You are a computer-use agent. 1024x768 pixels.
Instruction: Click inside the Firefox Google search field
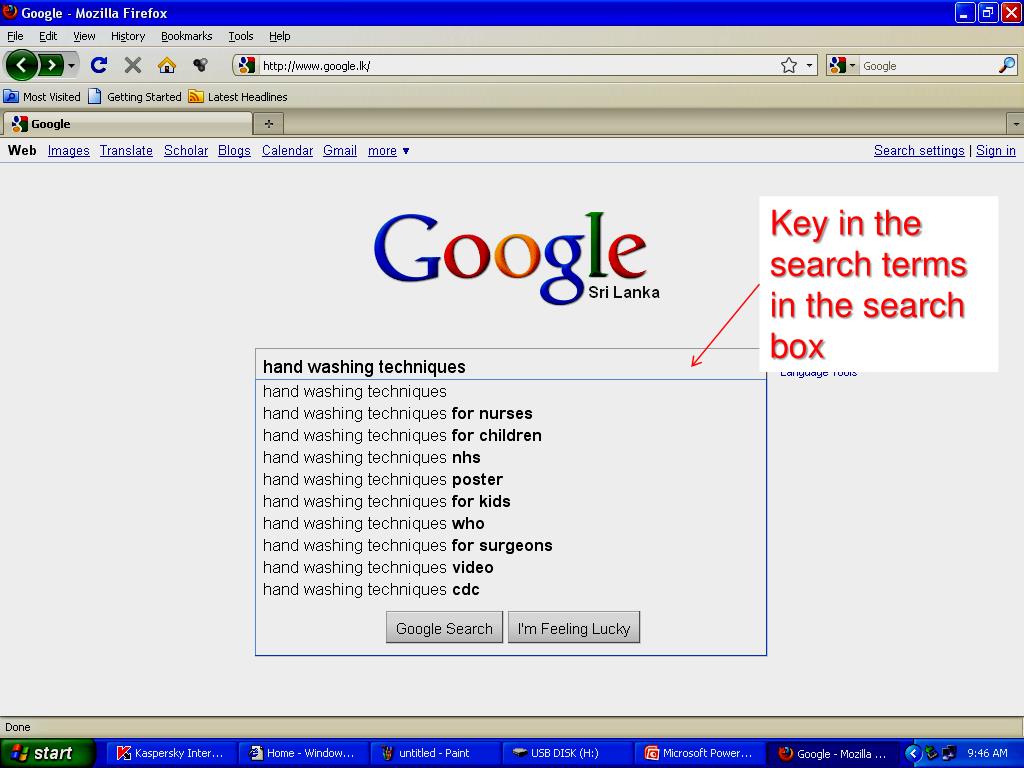[x=927, y=65]
